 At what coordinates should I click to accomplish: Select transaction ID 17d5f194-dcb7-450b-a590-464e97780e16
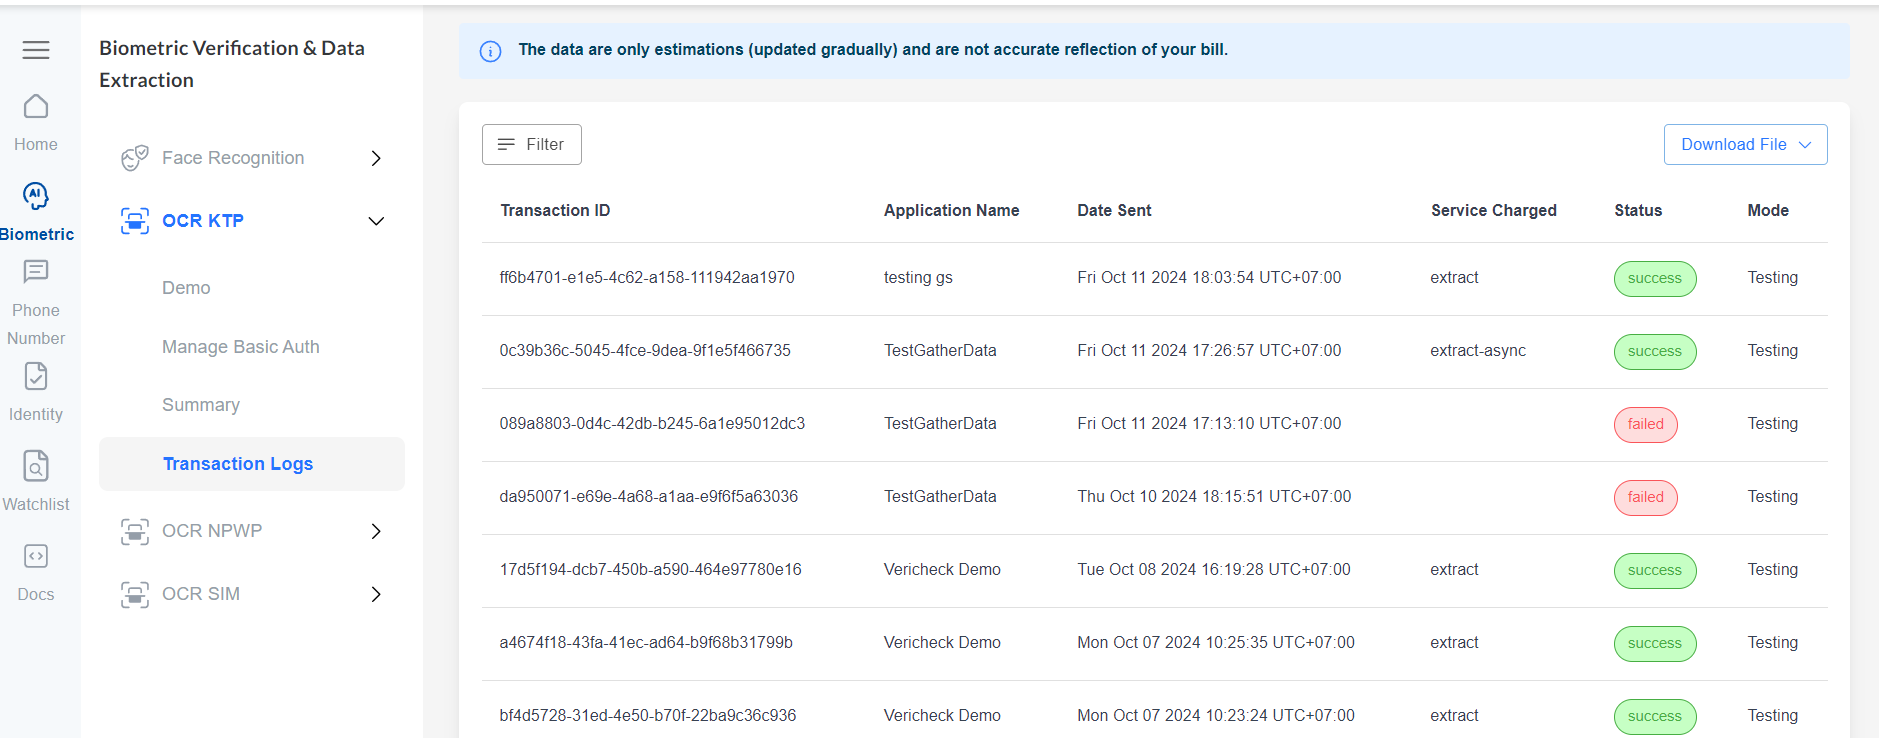pyautogui.click(x=650, y=570)
